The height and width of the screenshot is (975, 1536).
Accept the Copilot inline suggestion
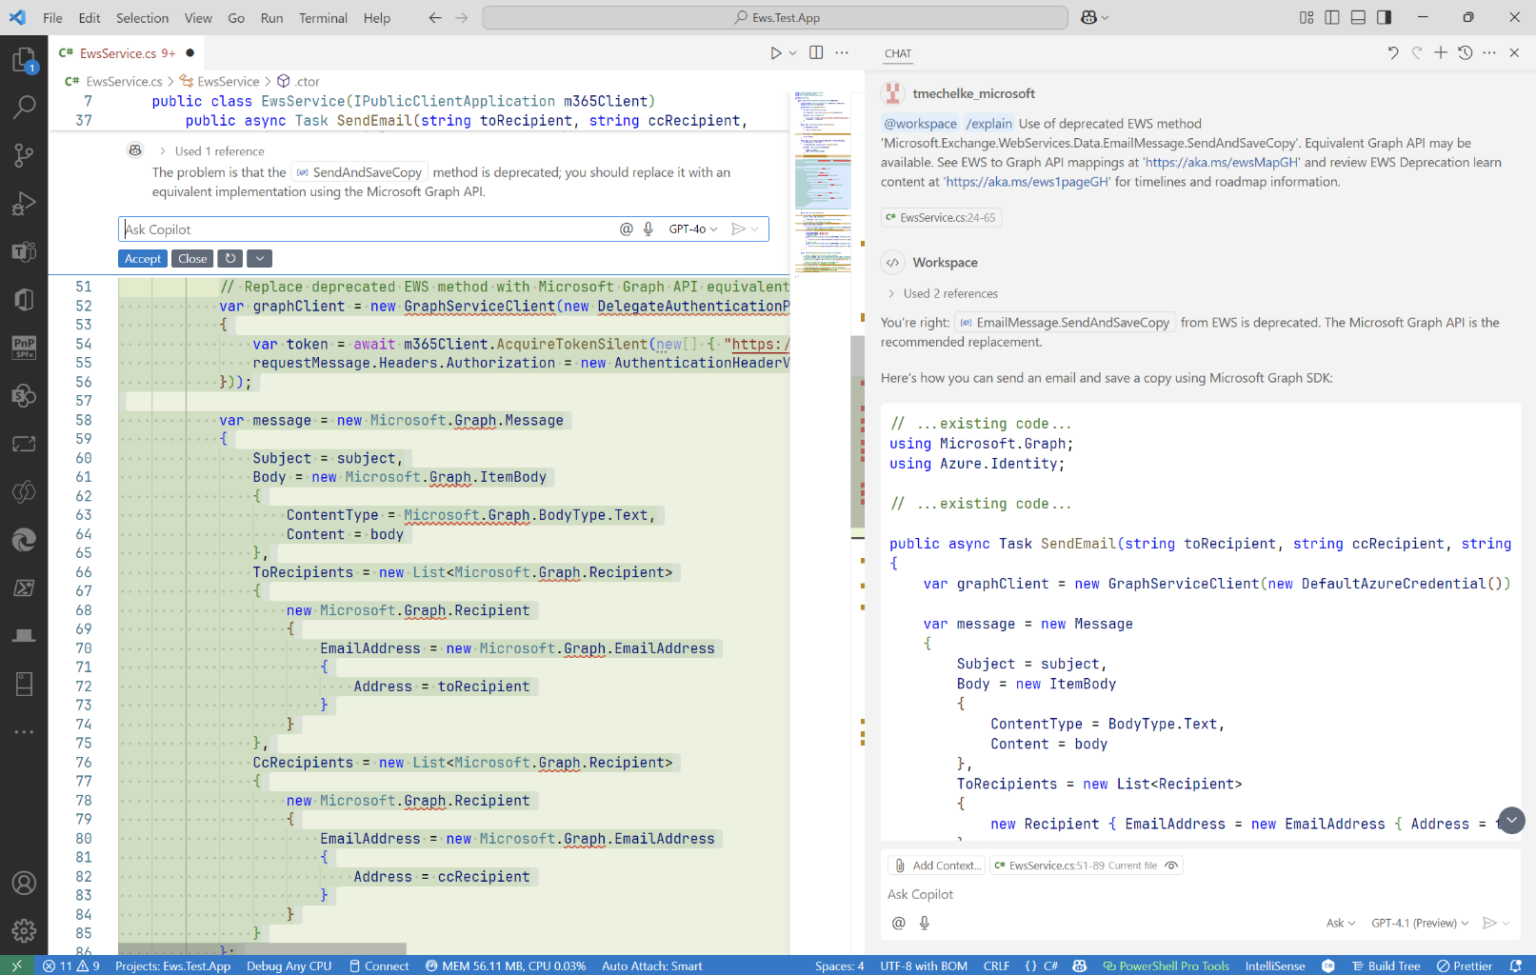click(142, 258)
